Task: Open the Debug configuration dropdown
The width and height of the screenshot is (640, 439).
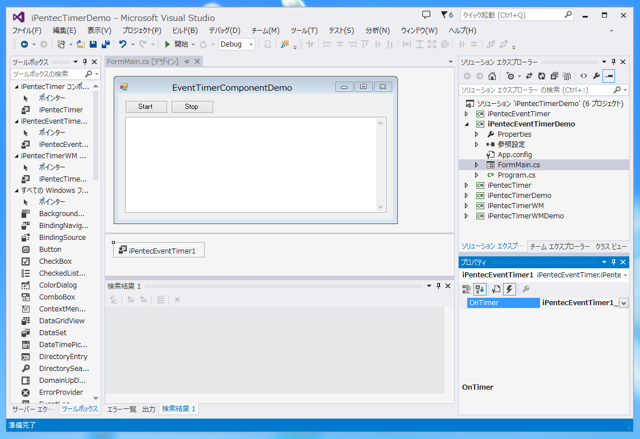Action: (251, 44)
